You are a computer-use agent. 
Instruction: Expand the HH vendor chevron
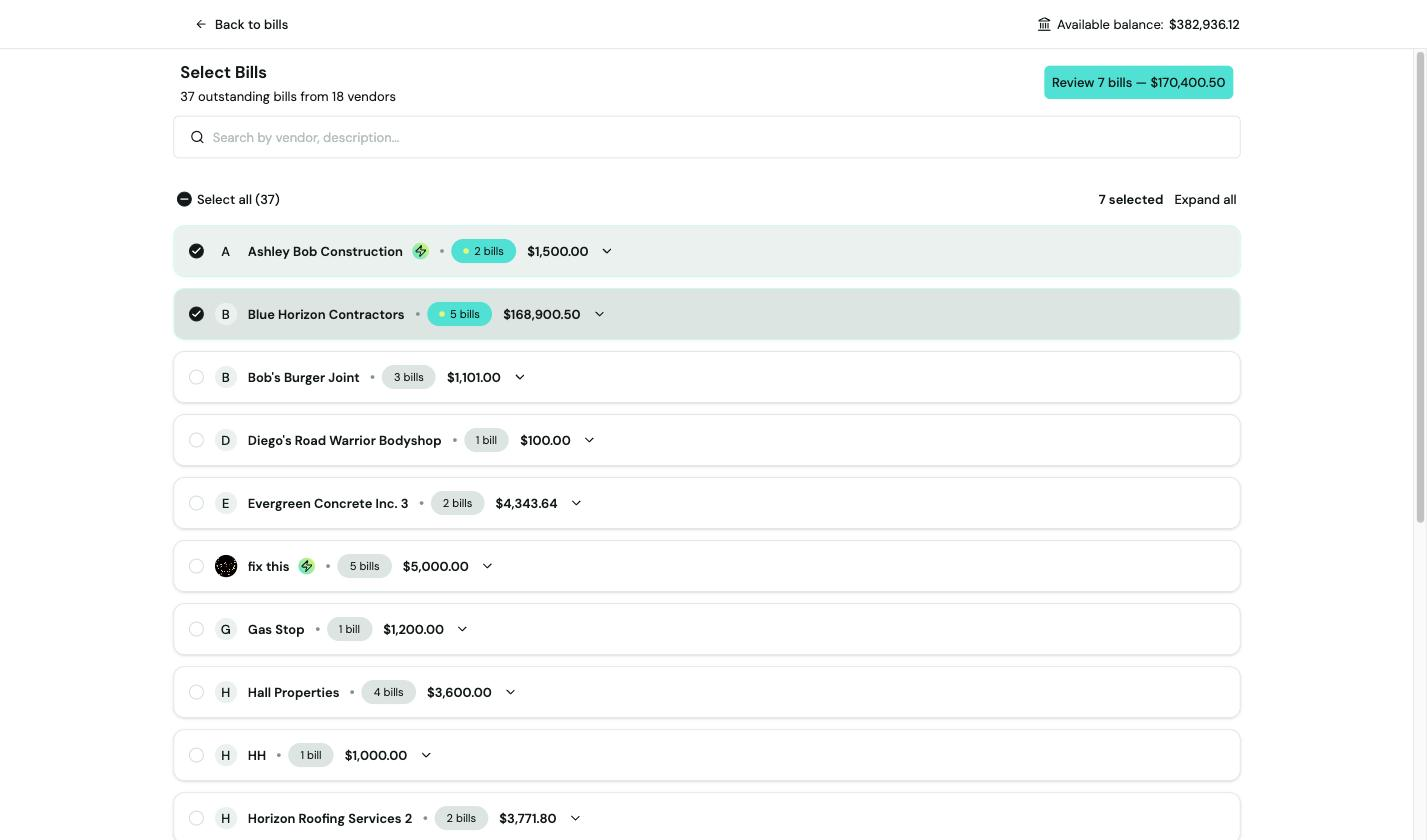point(426,755)
